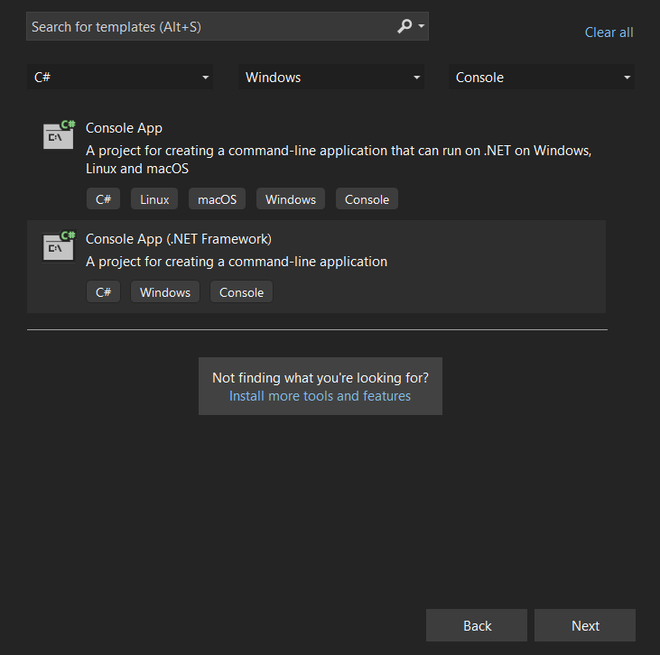
Task: Click the C# tag under Console App
Action: pos(103,200)
